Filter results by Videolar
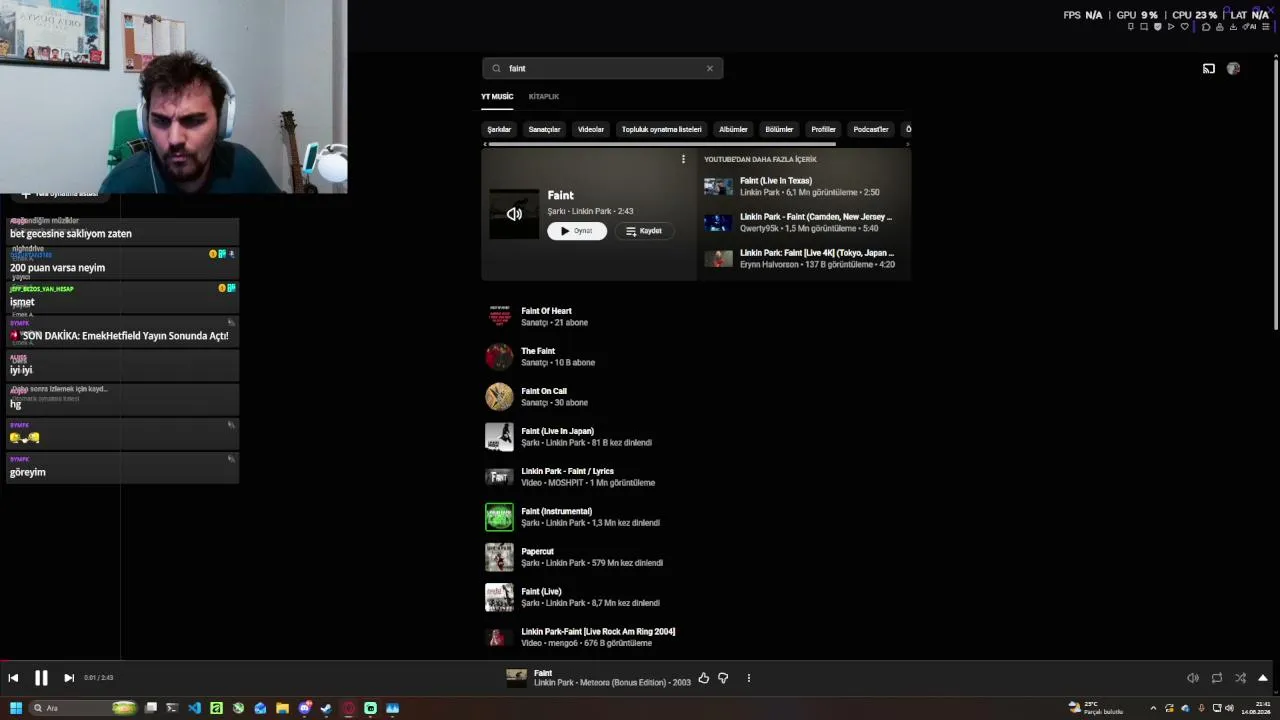This screenshot has height=720, width=1280. coord(591,129)
